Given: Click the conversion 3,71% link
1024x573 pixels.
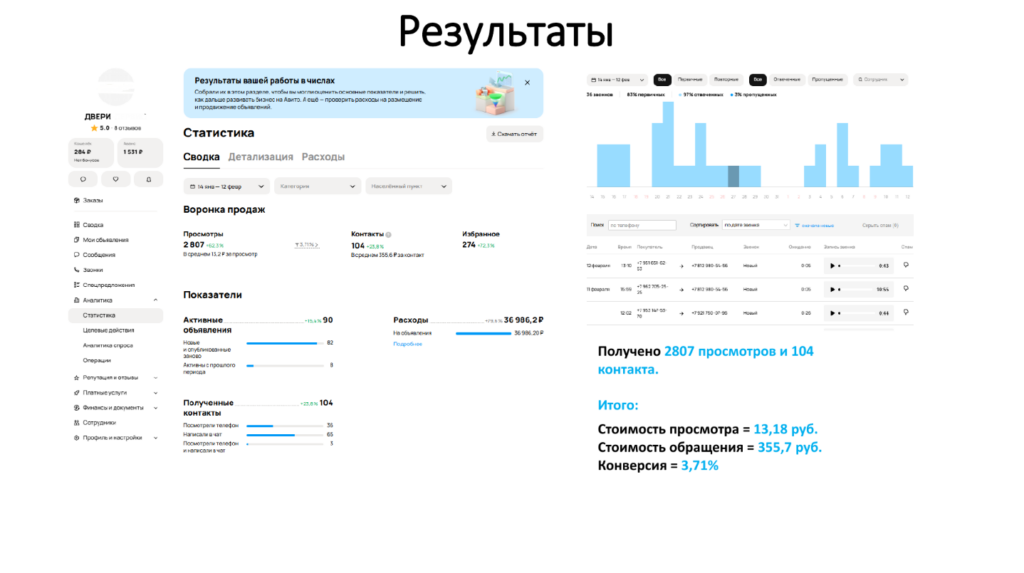Looking at the screenshot, I should (x=306, y=245).
